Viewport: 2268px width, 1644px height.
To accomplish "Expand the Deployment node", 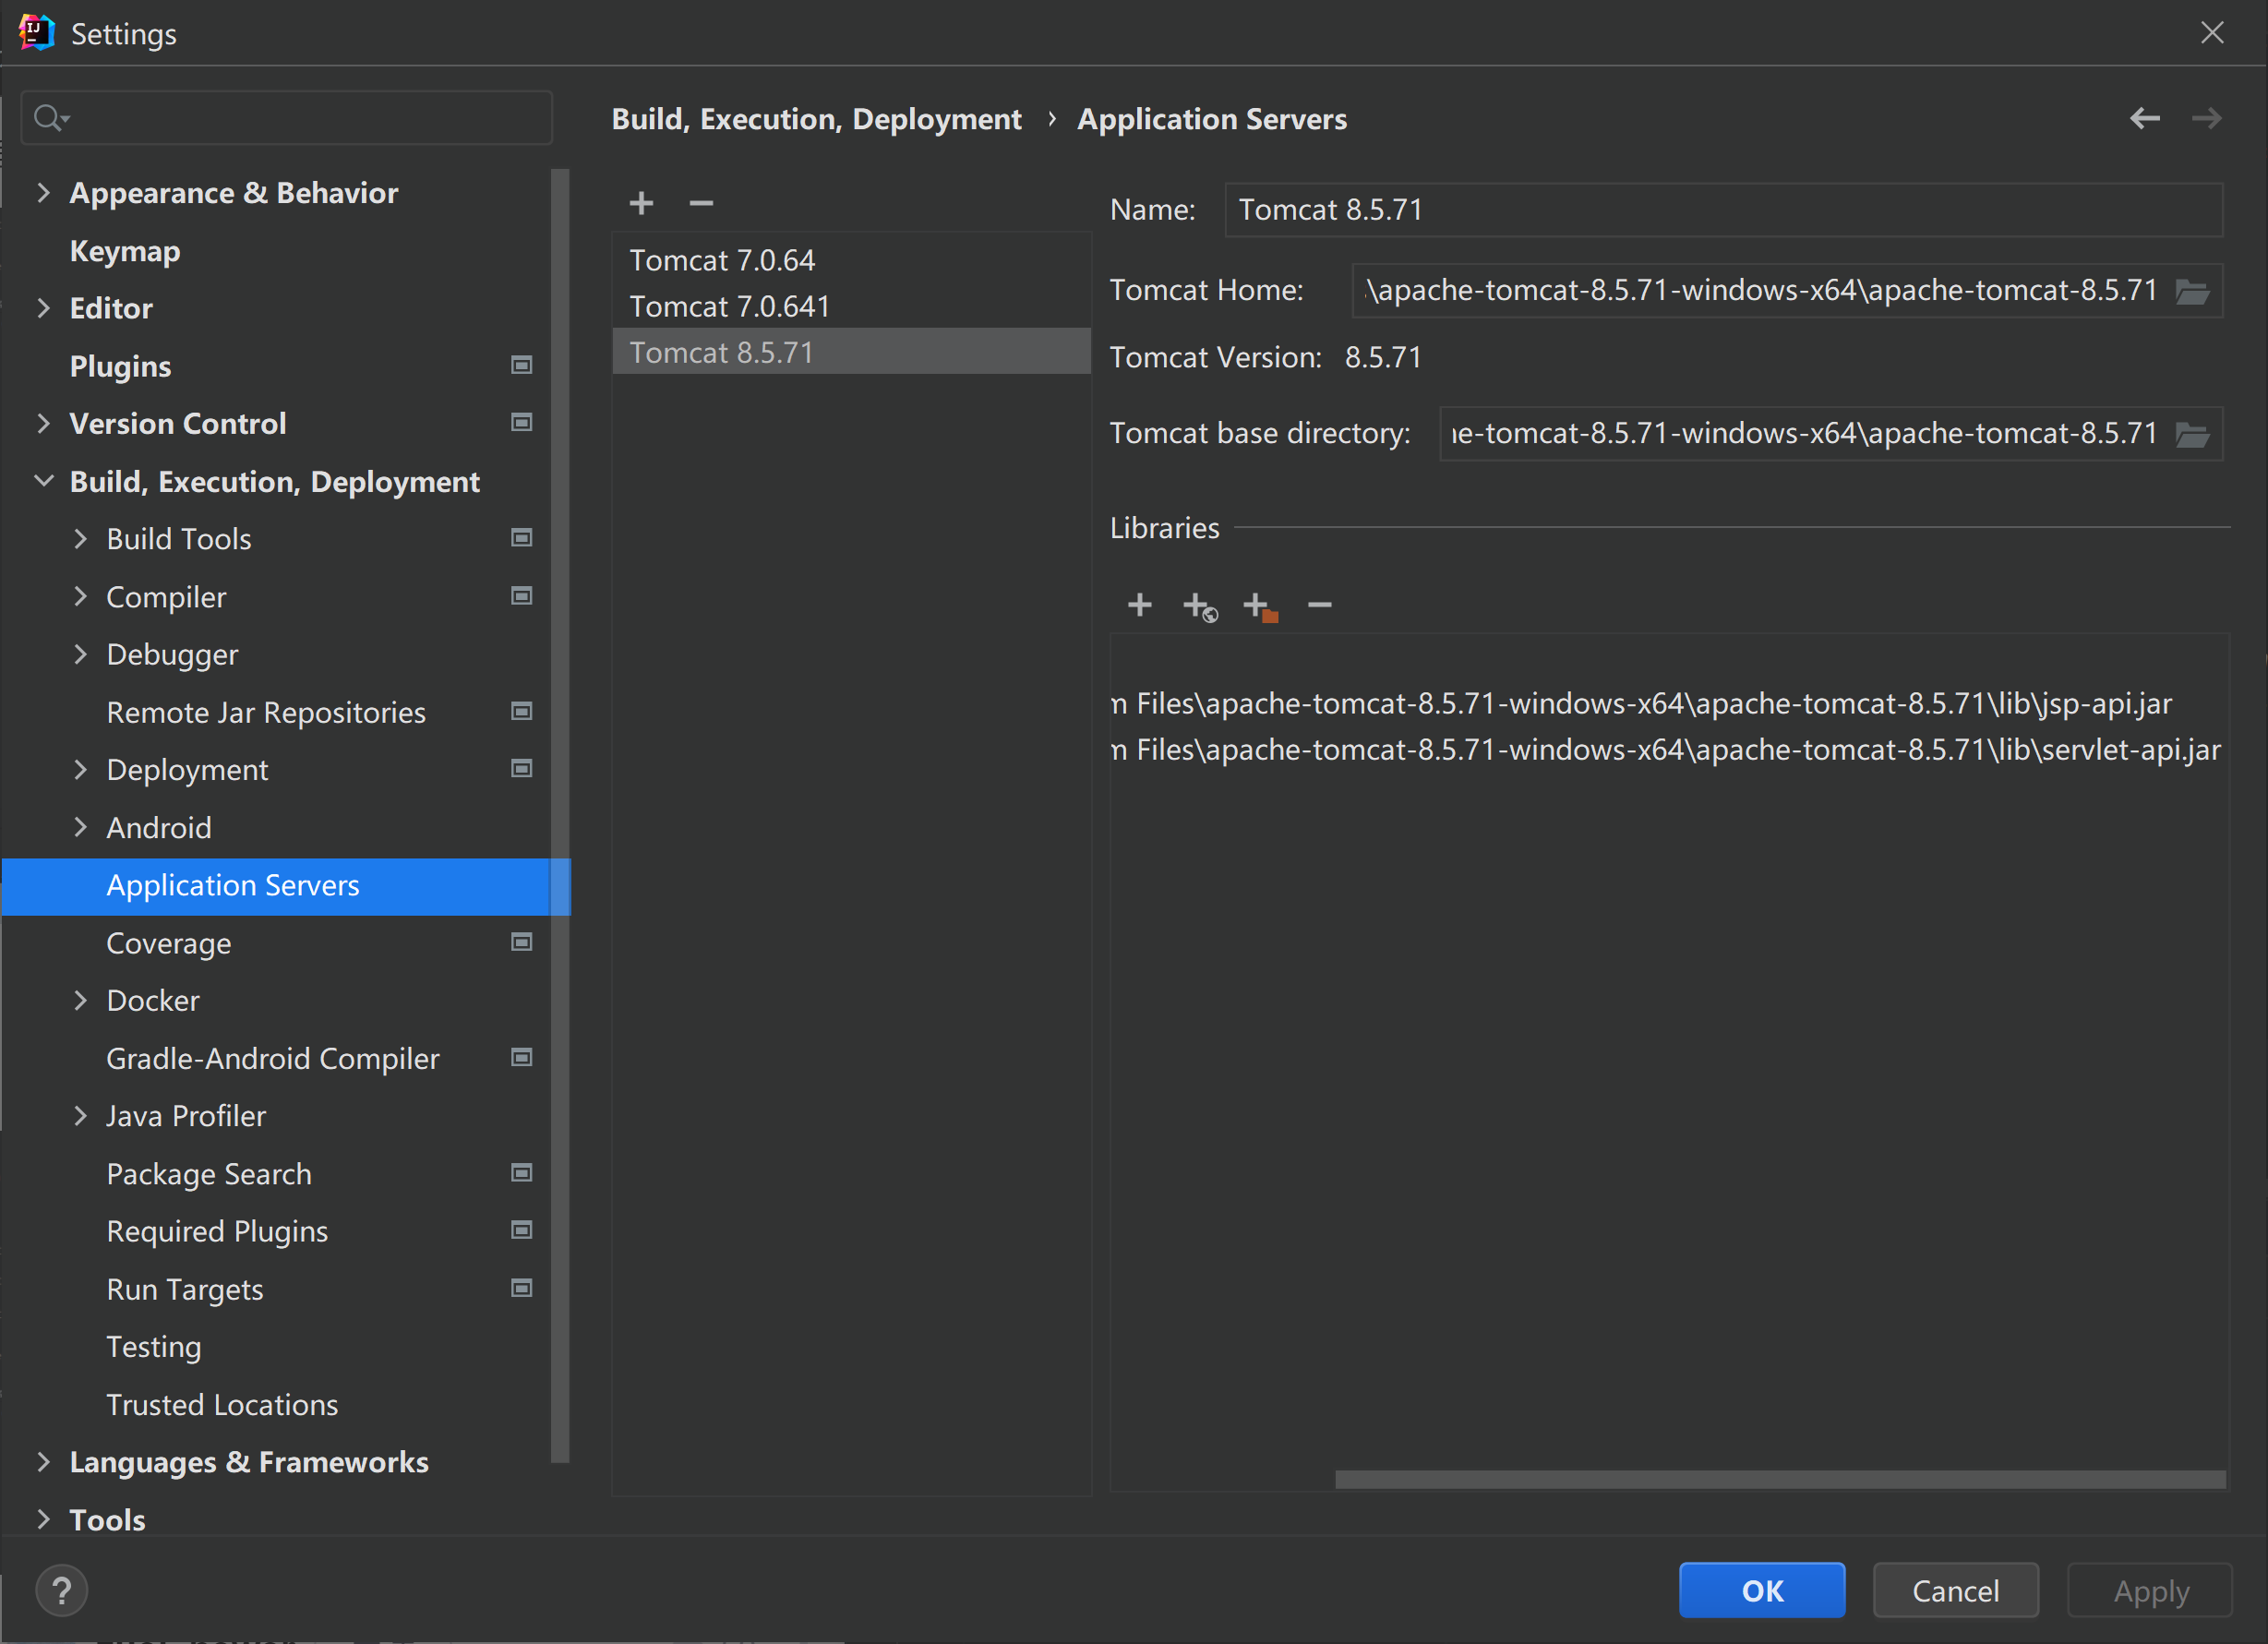I will (81, 770).
